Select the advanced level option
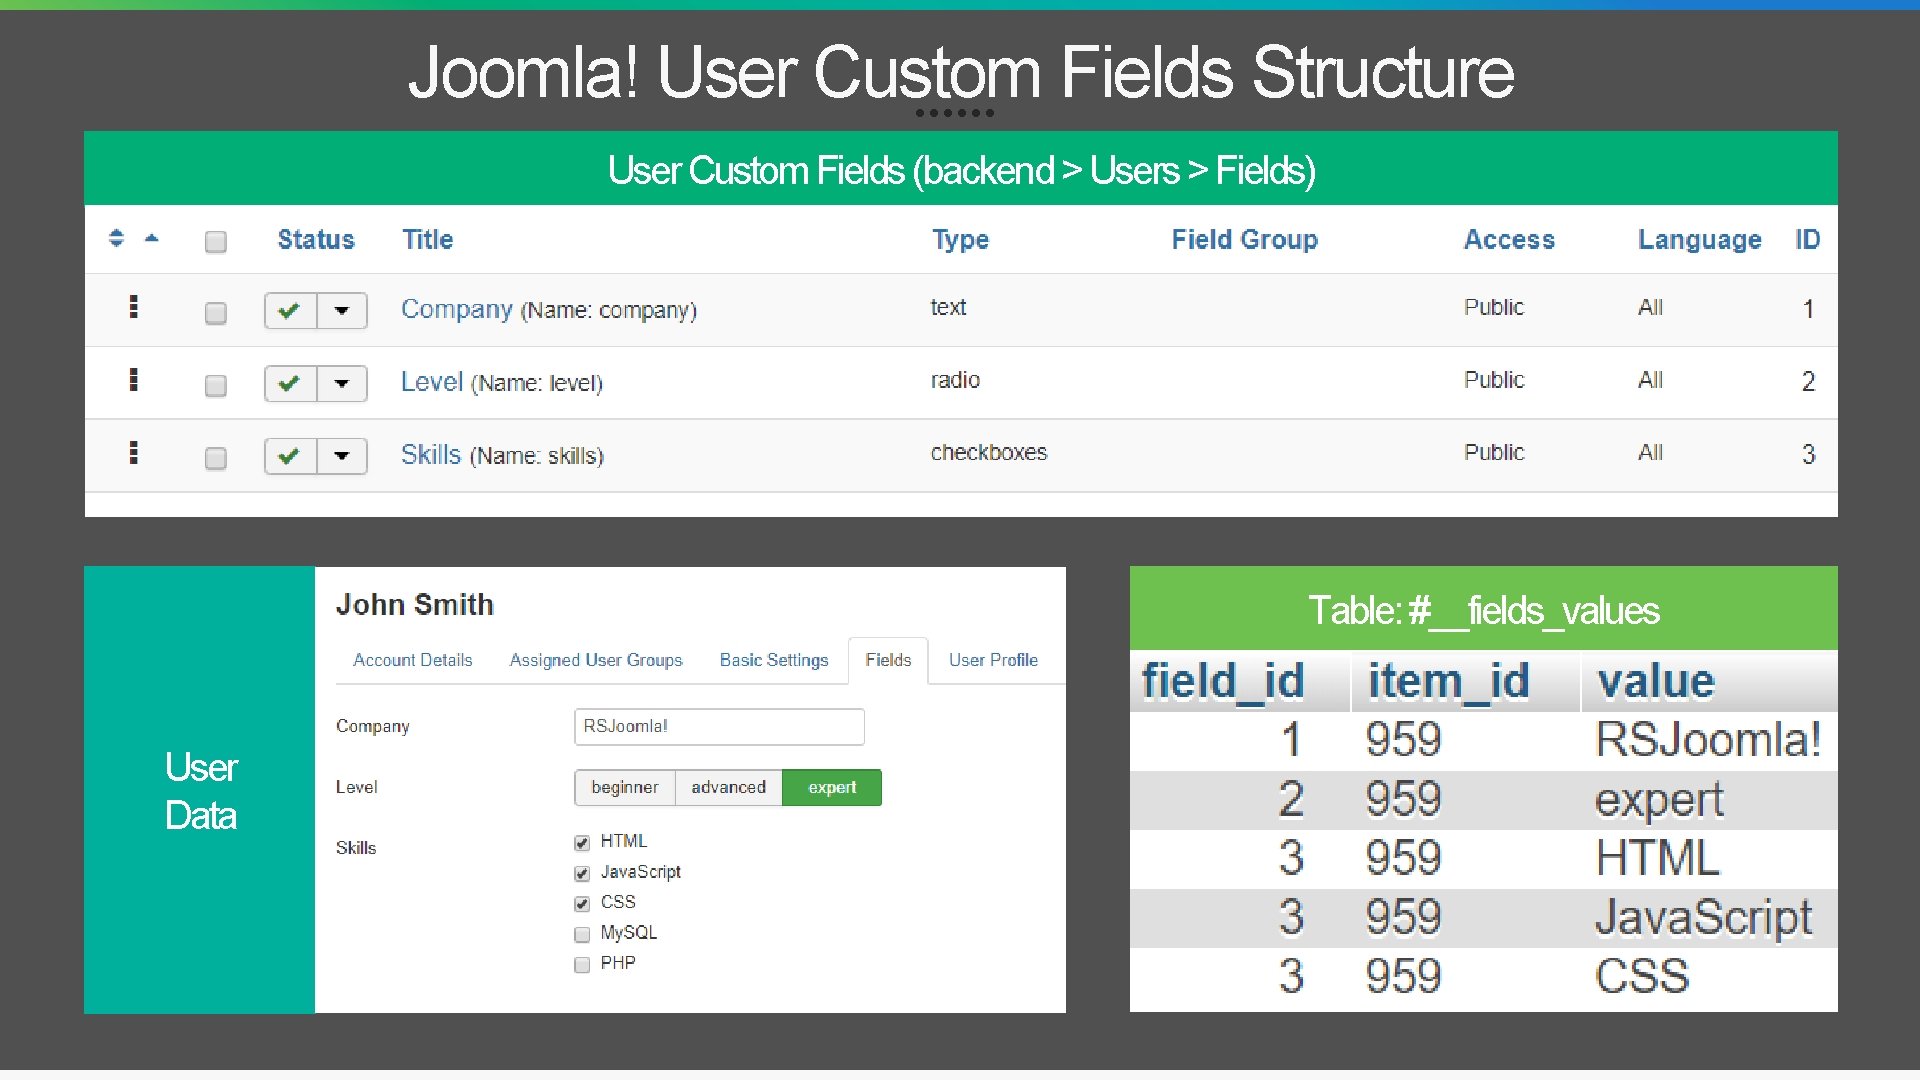This screenshot has height=1080, width=1920. coord(729,787)
